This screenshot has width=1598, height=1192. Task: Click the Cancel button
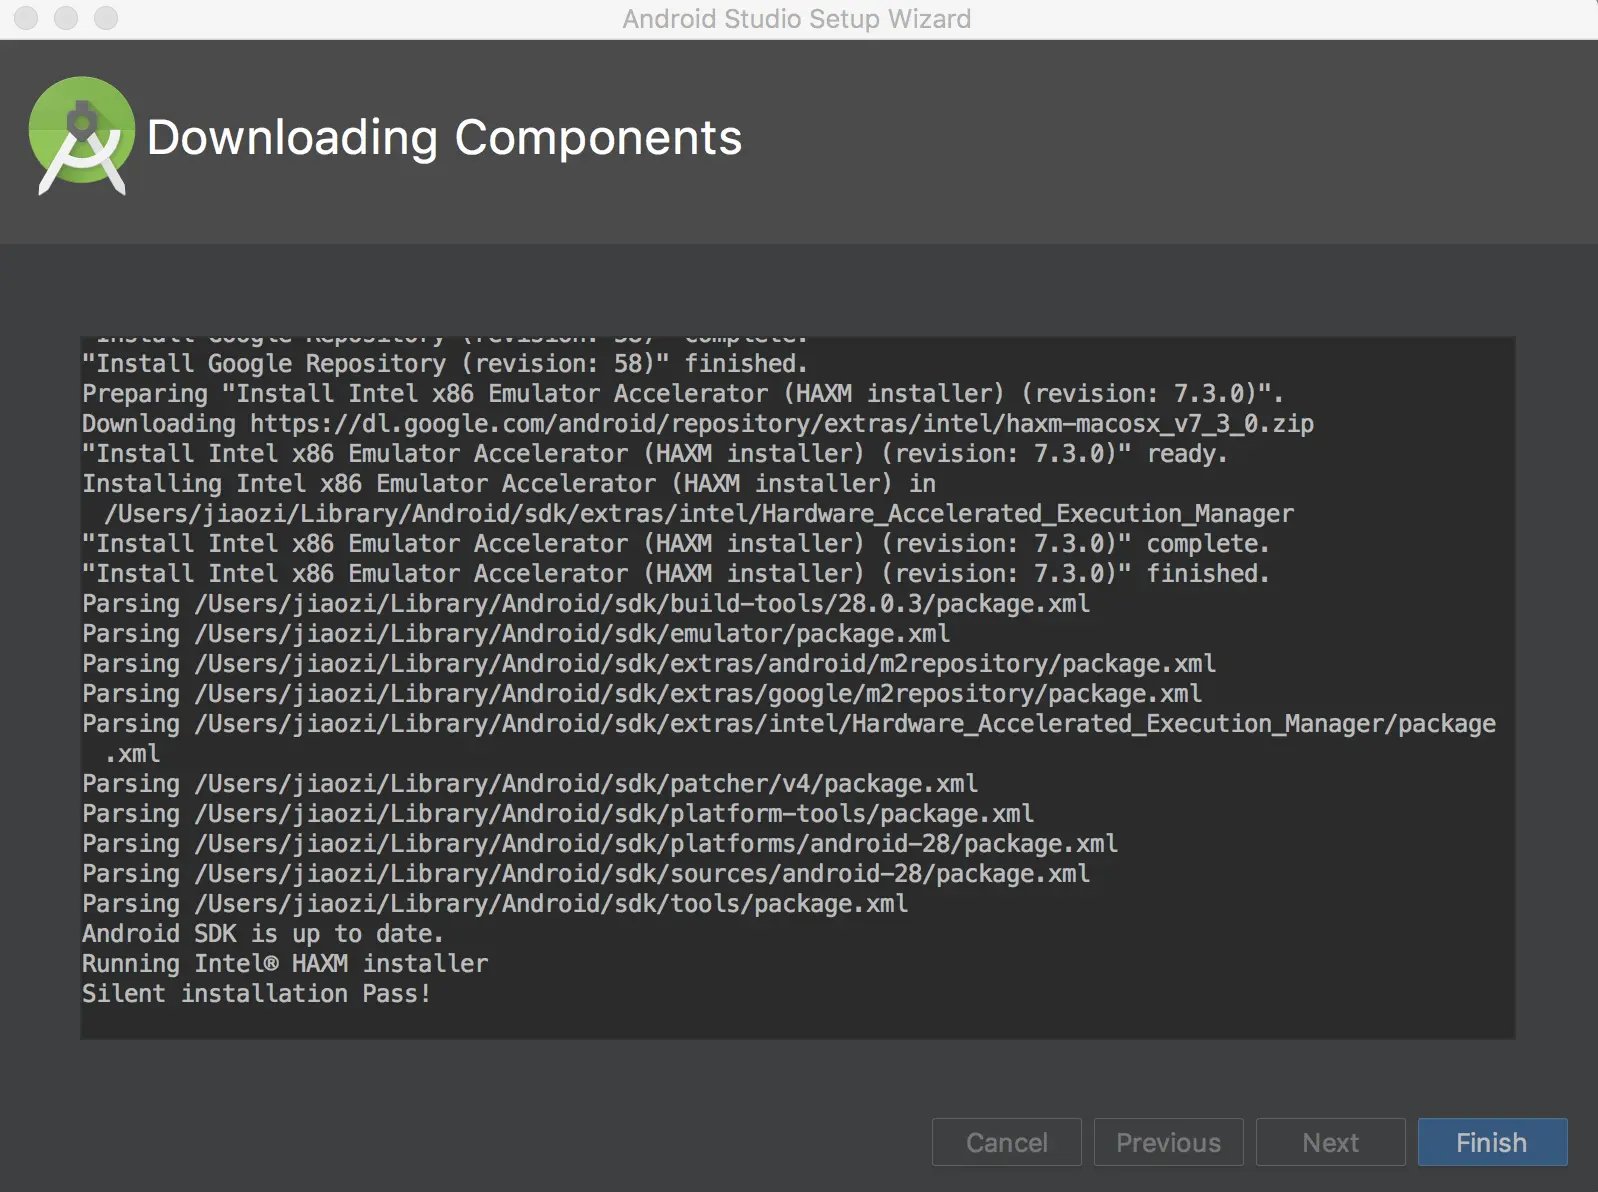tap(1006, 1142)
